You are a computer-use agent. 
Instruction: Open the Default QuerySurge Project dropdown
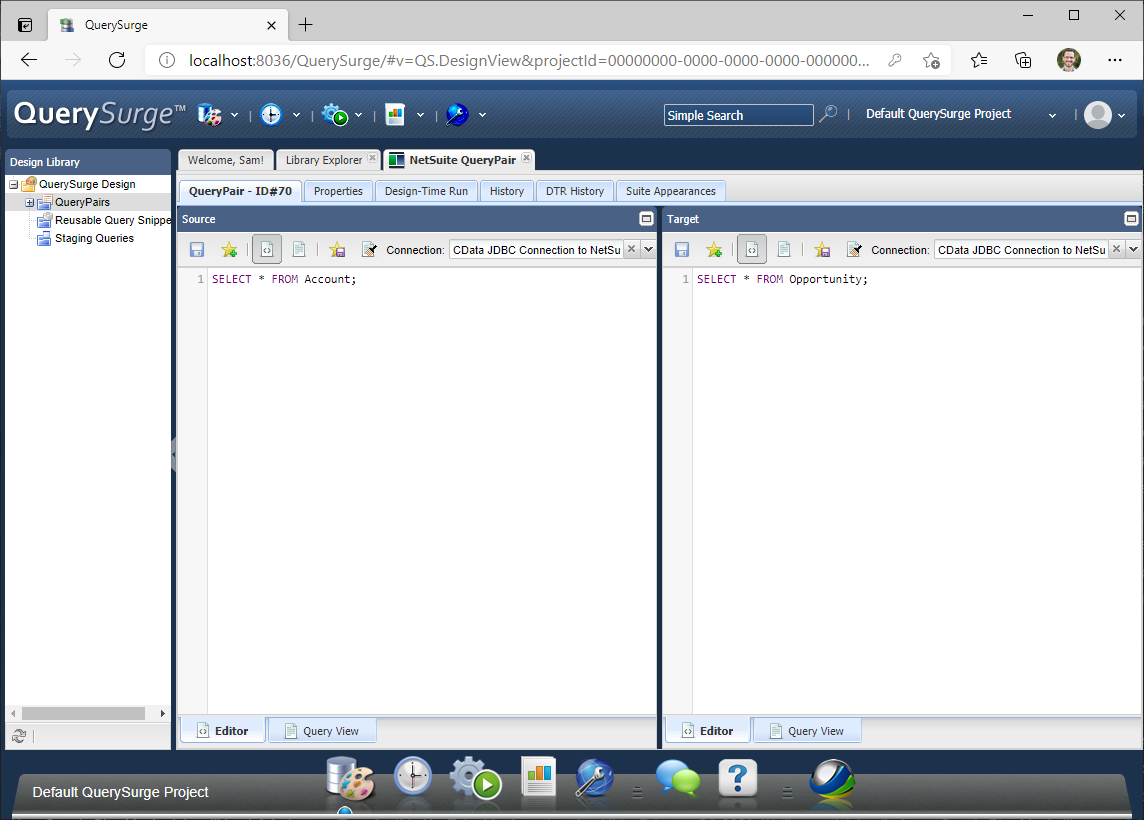(x=1052, y=115)
